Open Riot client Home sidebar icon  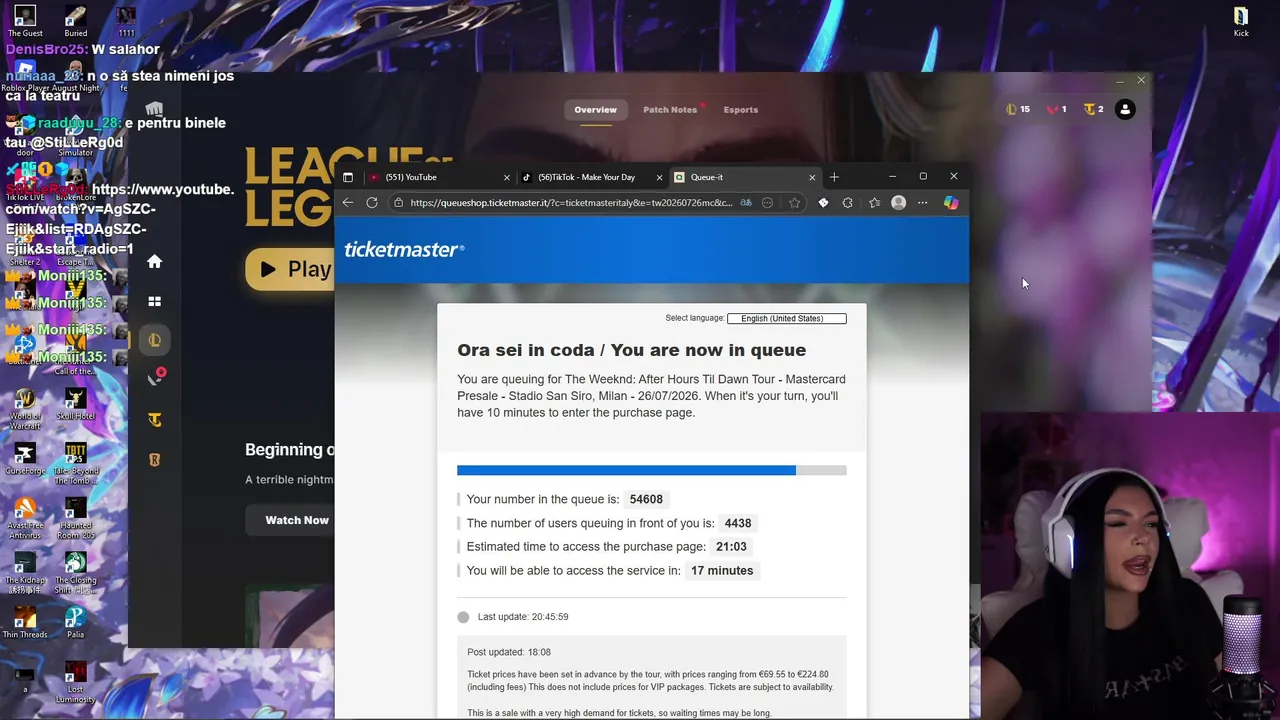tap(154, 262)
